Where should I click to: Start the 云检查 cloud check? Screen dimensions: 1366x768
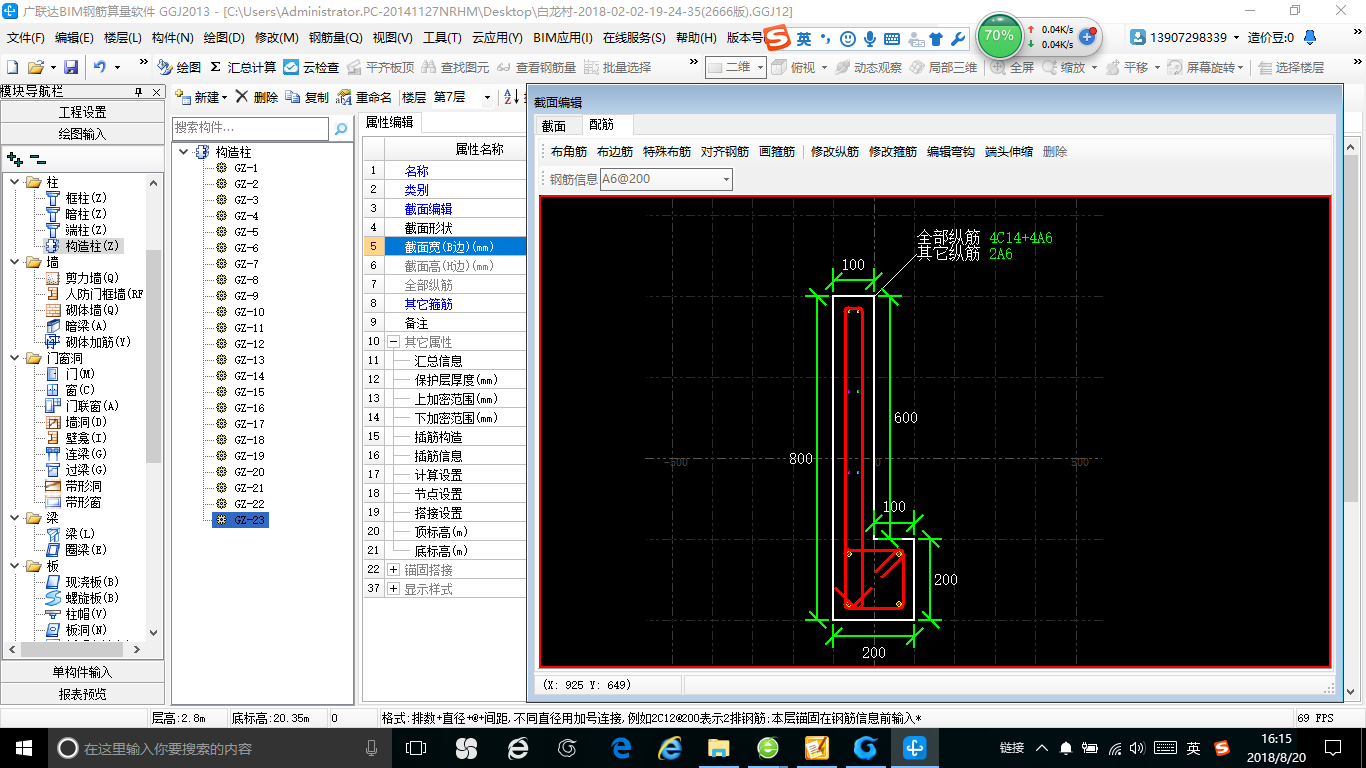point(311,67)
